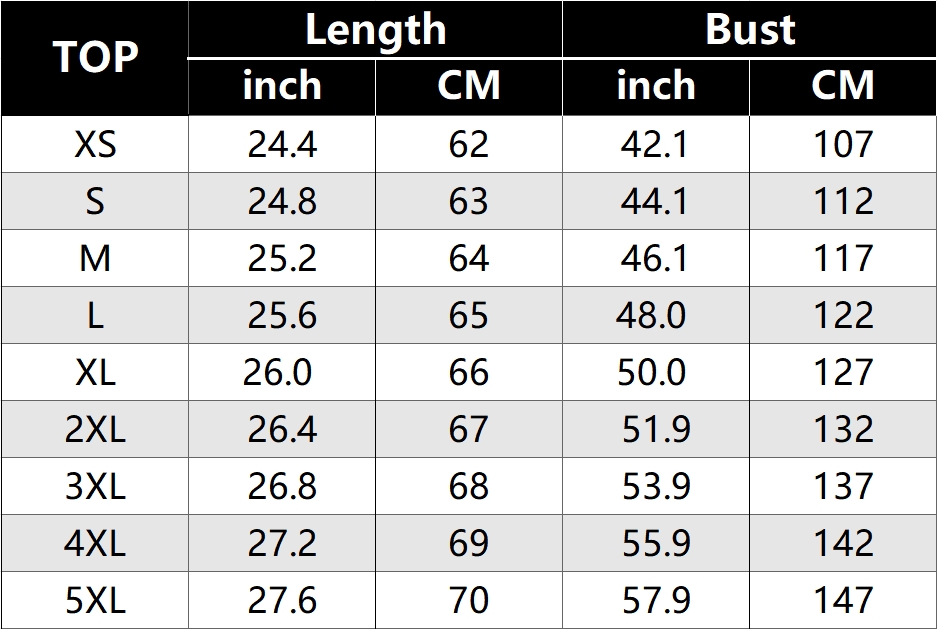Choose the 3XL size label

click(95, 487)
